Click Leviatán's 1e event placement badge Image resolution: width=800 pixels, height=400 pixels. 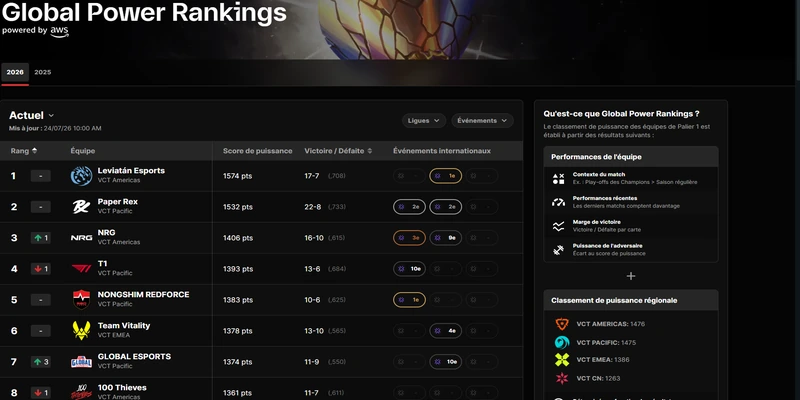[x=445, y=176]
